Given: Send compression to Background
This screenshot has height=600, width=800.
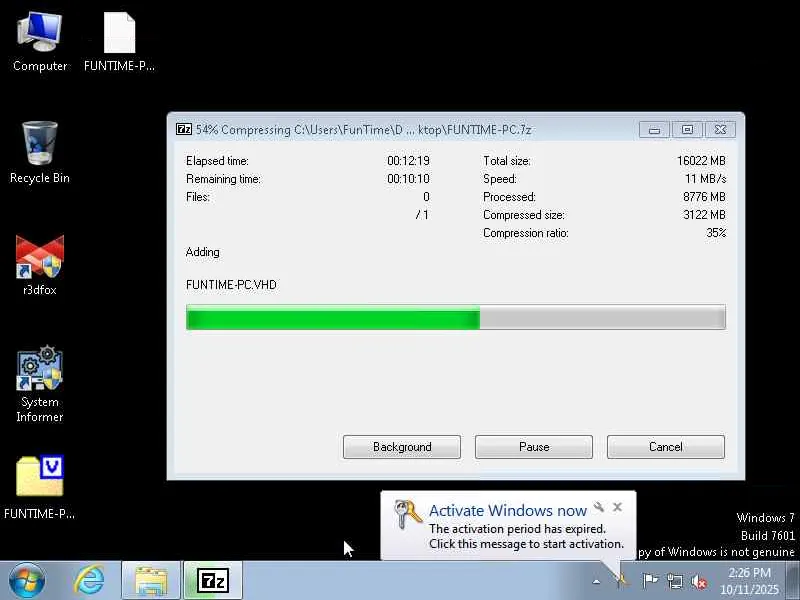Looking at the screenshot, I should coord(402,447).
